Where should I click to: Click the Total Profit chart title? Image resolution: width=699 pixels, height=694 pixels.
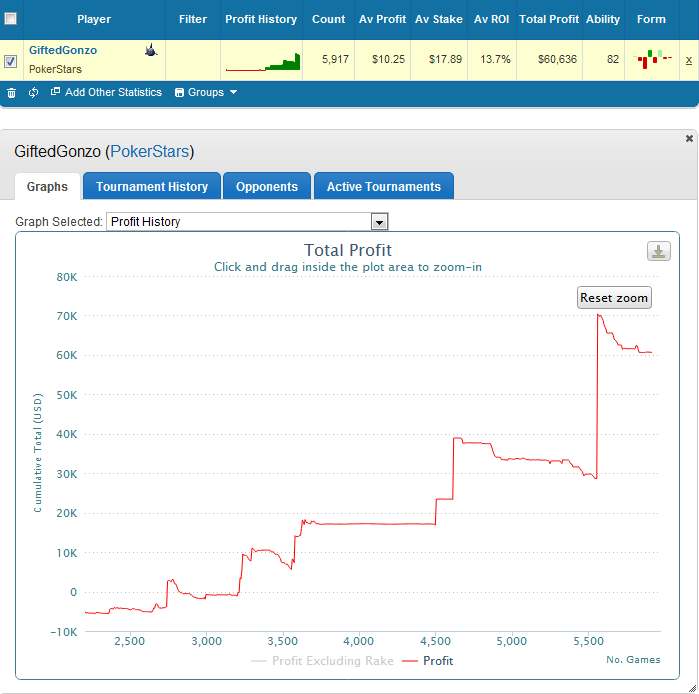coord(348,250)
